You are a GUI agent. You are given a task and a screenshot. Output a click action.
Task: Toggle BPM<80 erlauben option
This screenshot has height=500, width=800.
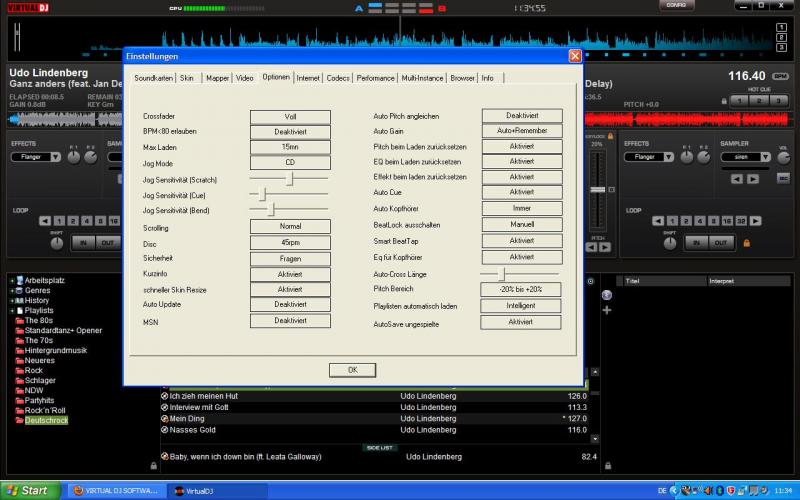(290, 132)
